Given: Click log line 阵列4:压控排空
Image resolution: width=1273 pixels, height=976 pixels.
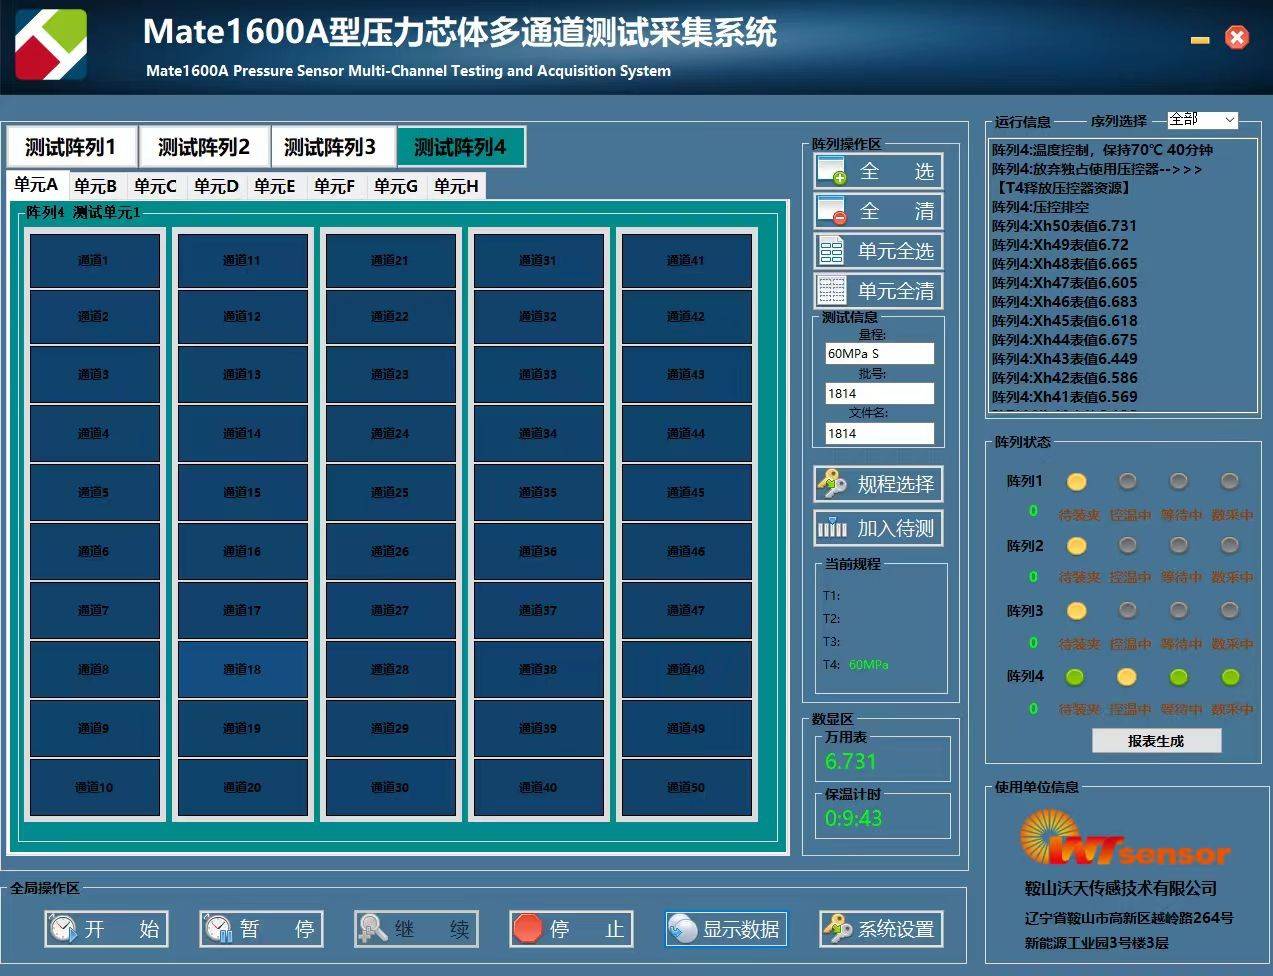Looking at the screenshot, I should (1040, 207).
